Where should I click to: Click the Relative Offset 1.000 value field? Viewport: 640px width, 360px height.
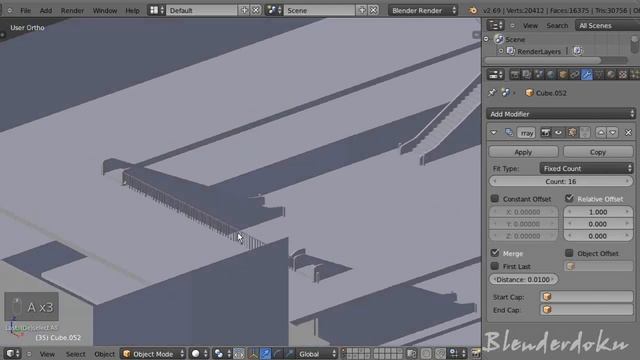pyautogui.click(x=598, y=212)
